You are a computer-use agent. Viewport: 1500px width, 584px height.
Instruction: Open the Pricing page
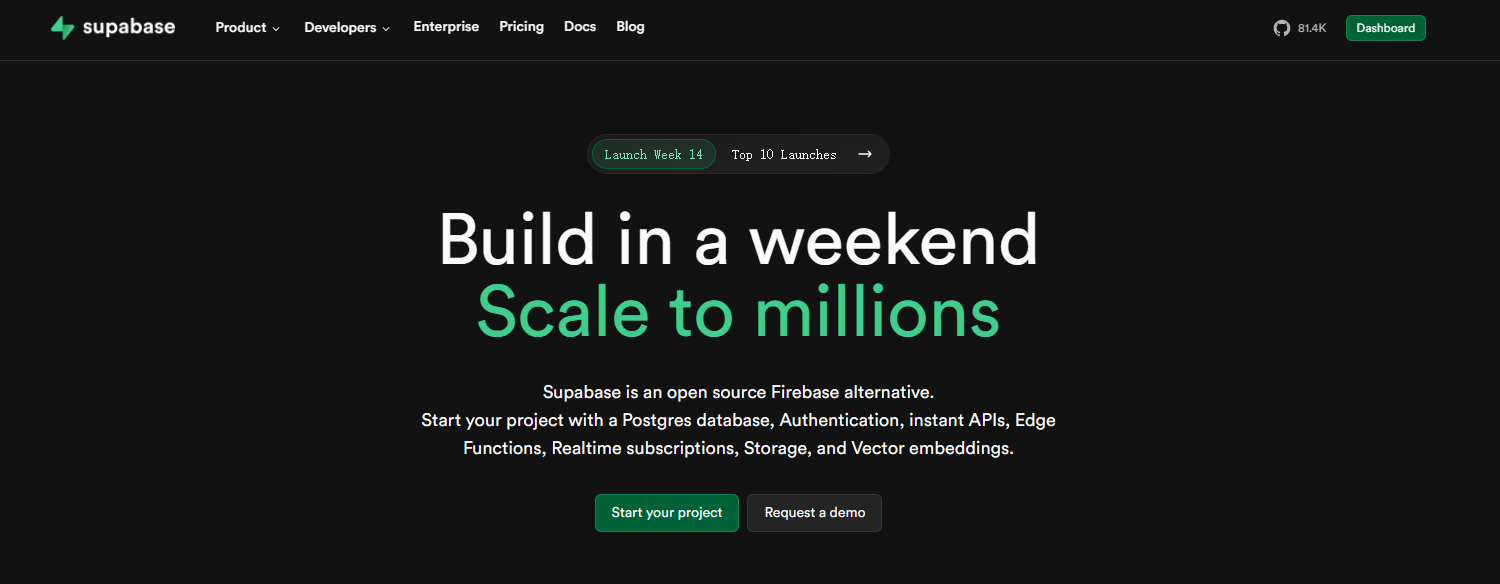click(x=522, y=27)
